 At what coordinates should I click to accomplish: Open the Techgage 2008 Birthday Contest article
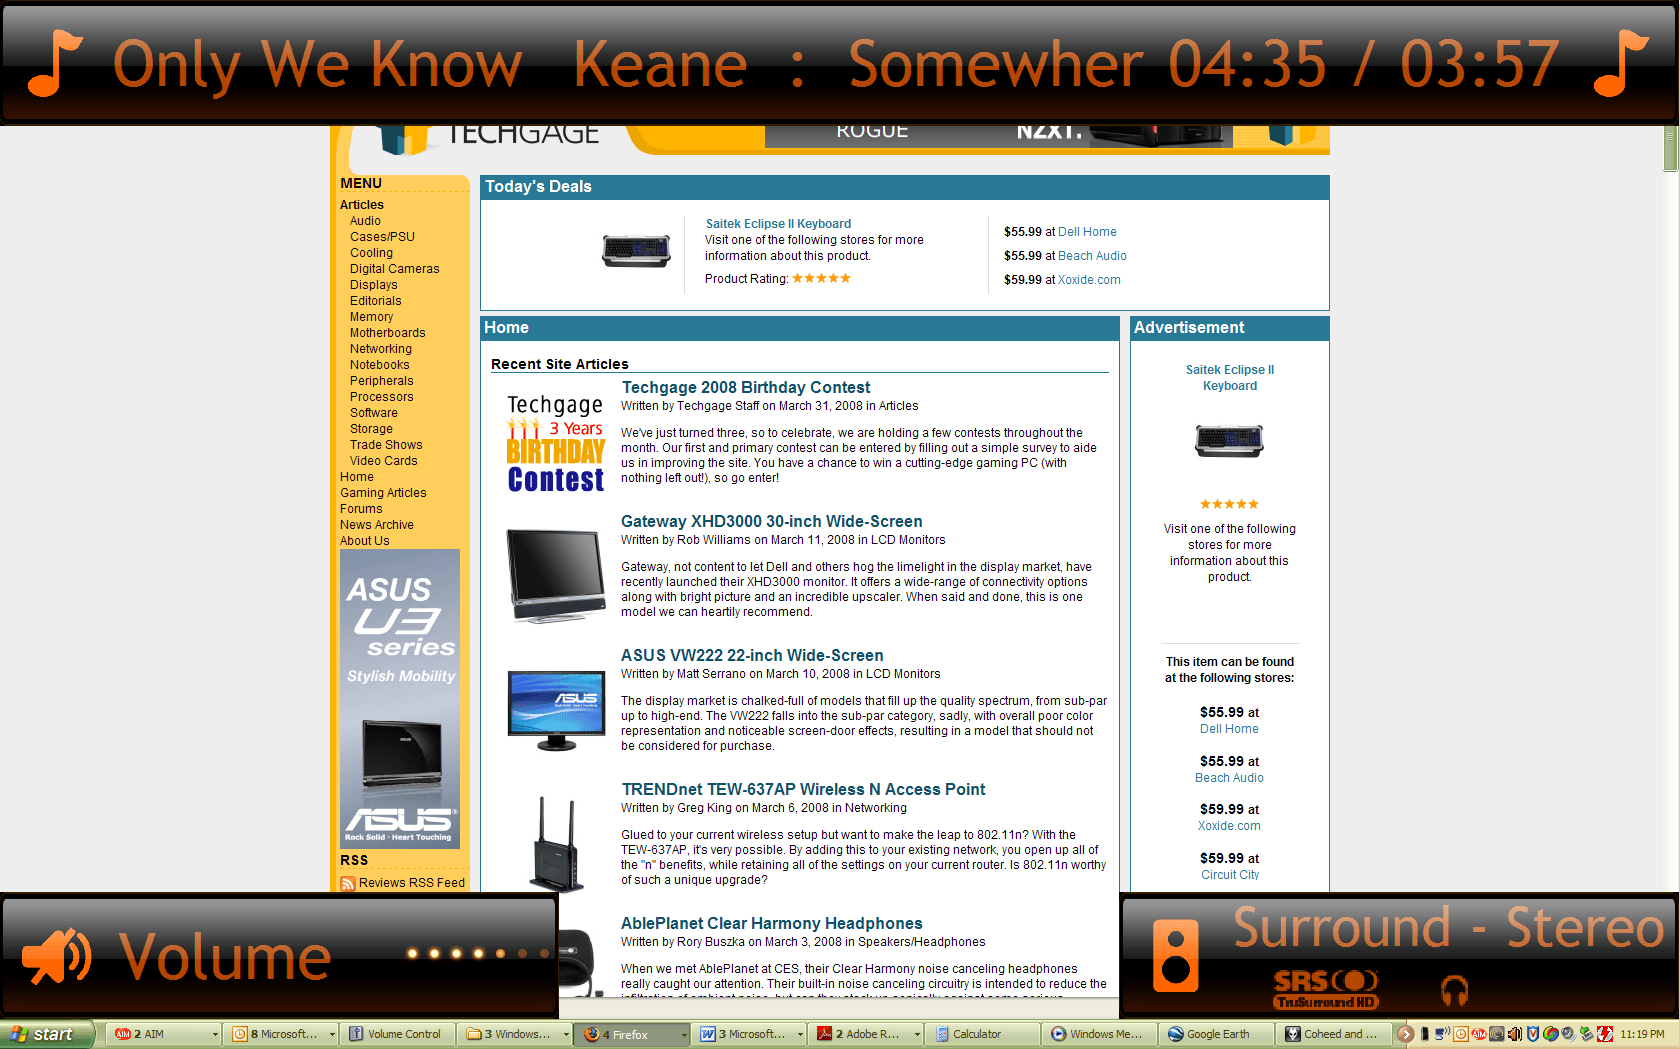click(746, 388)
